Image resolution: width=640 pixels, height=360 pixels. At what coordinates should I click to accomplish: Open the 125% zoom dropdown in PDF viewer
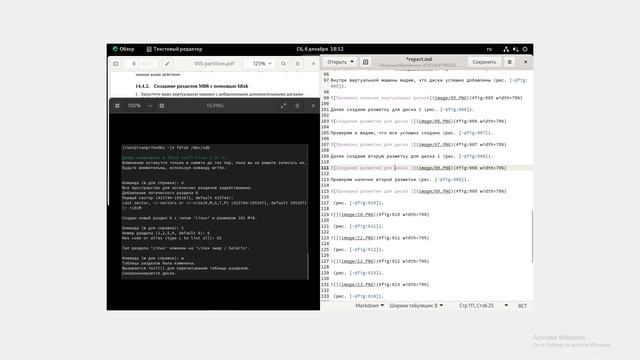(x=262, y=64)
